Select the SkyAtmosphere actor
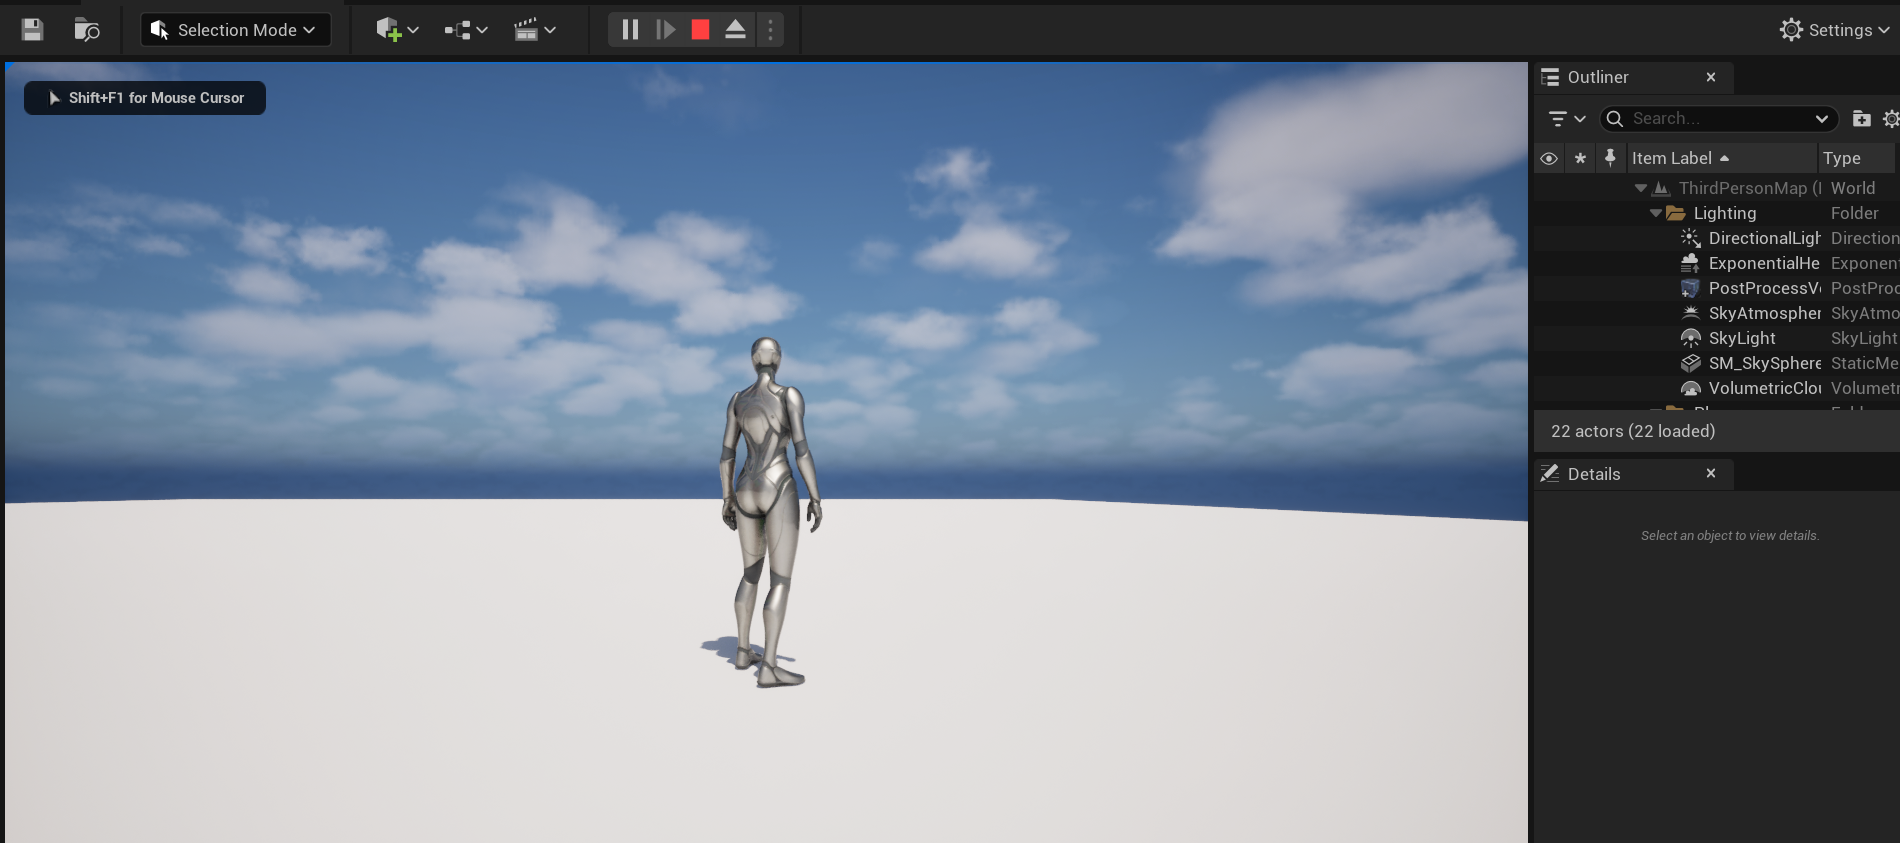This screenshot has width=1900, height=843. (1716, 313)
